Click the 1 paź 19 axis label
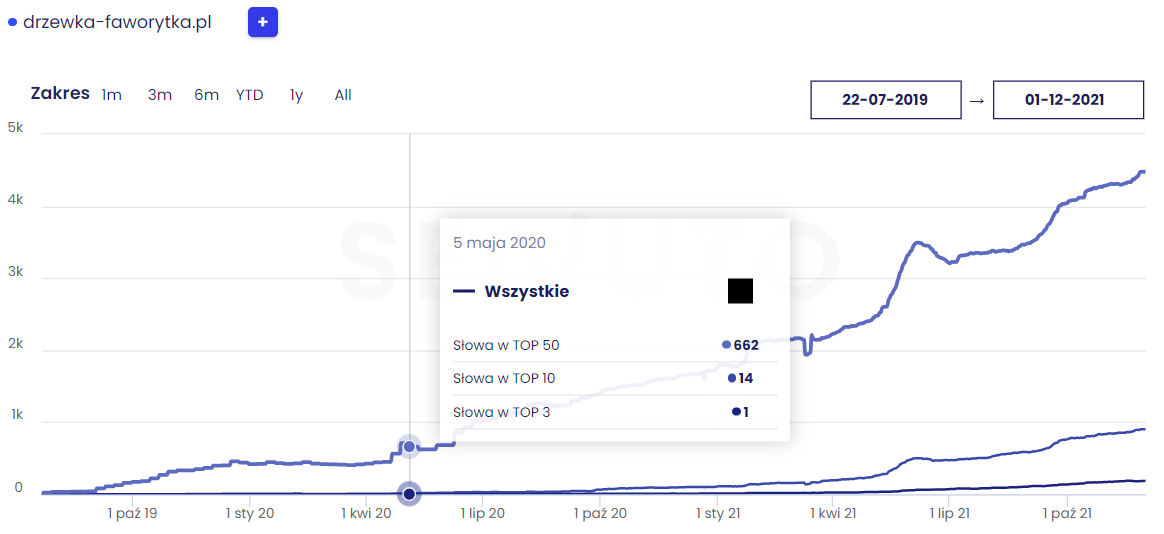 point(132,513)
